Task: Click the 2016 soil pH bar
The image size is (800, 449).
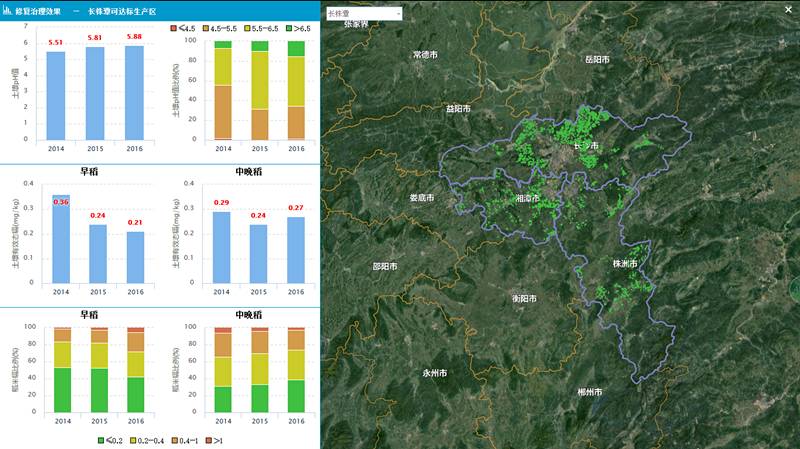Action: point(134,92)
